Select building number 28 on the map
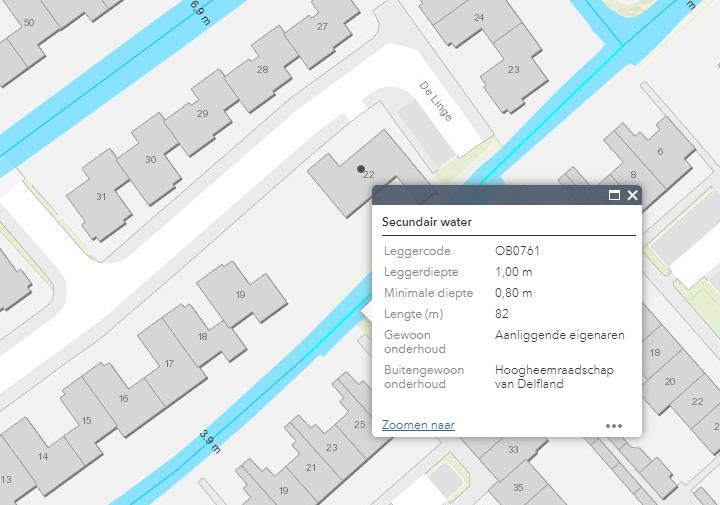Viewport: 720px width, 505px height. 262,69
